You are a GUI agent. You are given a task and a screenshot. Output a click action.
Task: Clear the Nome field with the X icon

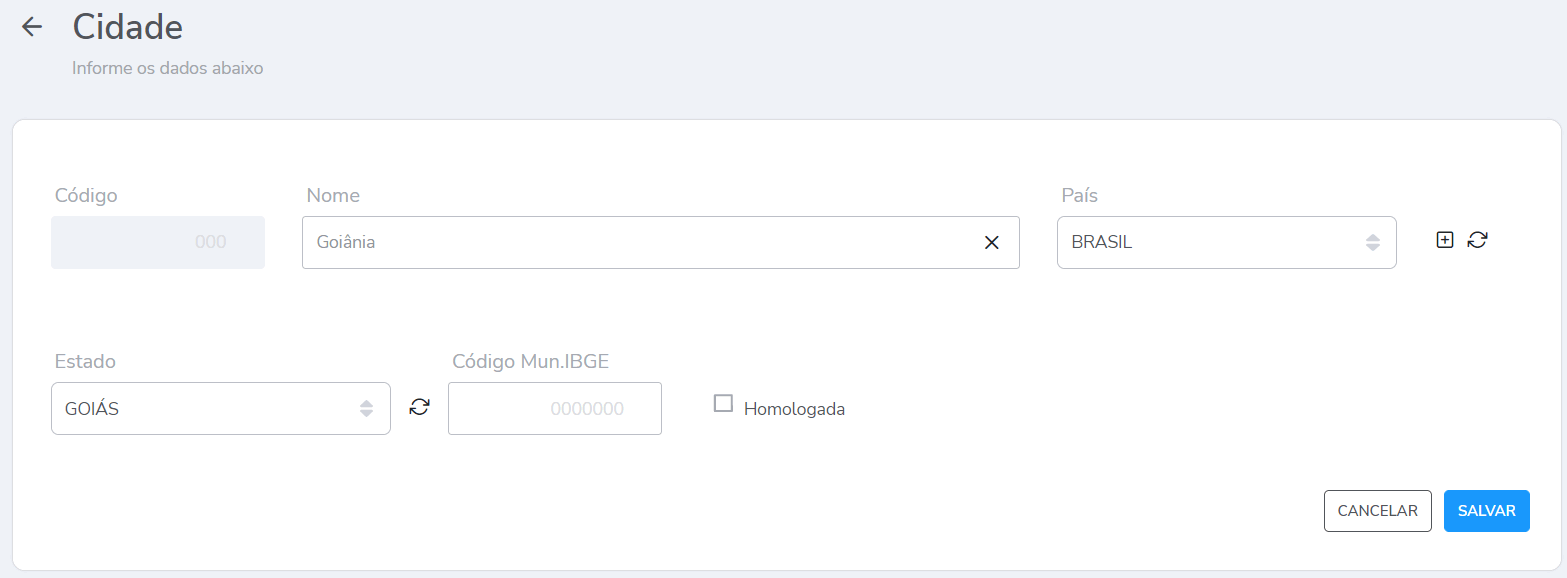991,242
